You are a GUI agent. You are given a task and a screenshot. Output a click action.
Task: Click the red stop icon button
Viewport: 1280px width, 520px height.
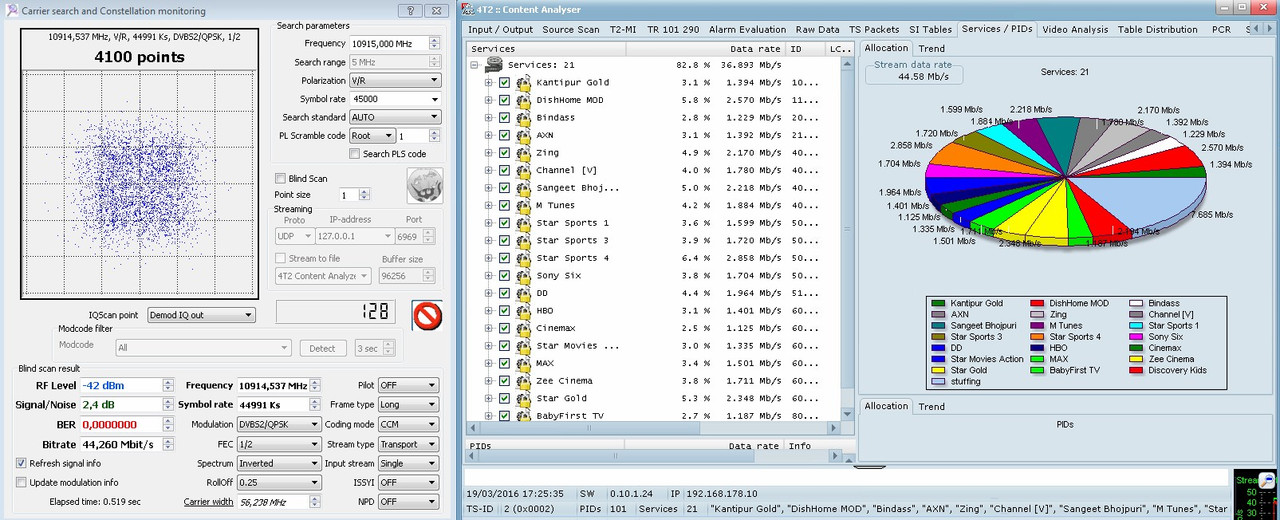[427, 315]
